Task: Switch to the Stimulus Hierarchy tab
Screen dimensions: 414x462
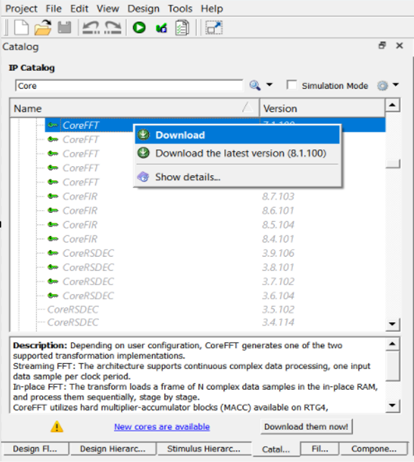Action: point(204,449)
